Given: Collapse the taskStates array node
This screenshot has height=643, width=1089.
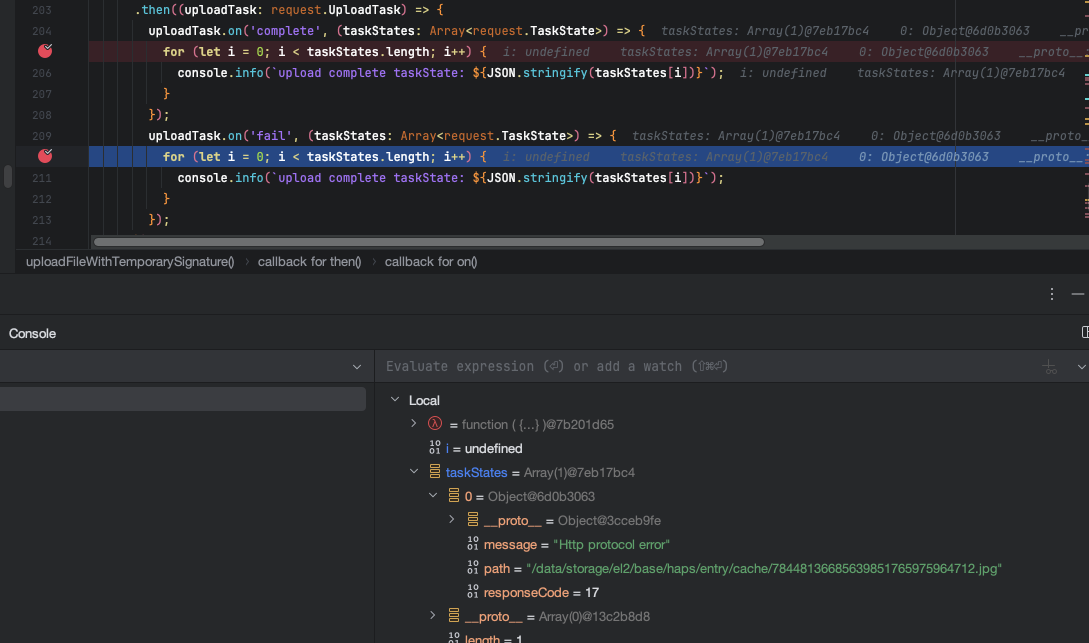Looking at the screenshot, I should pyautogui.click(x=414, y=472).
